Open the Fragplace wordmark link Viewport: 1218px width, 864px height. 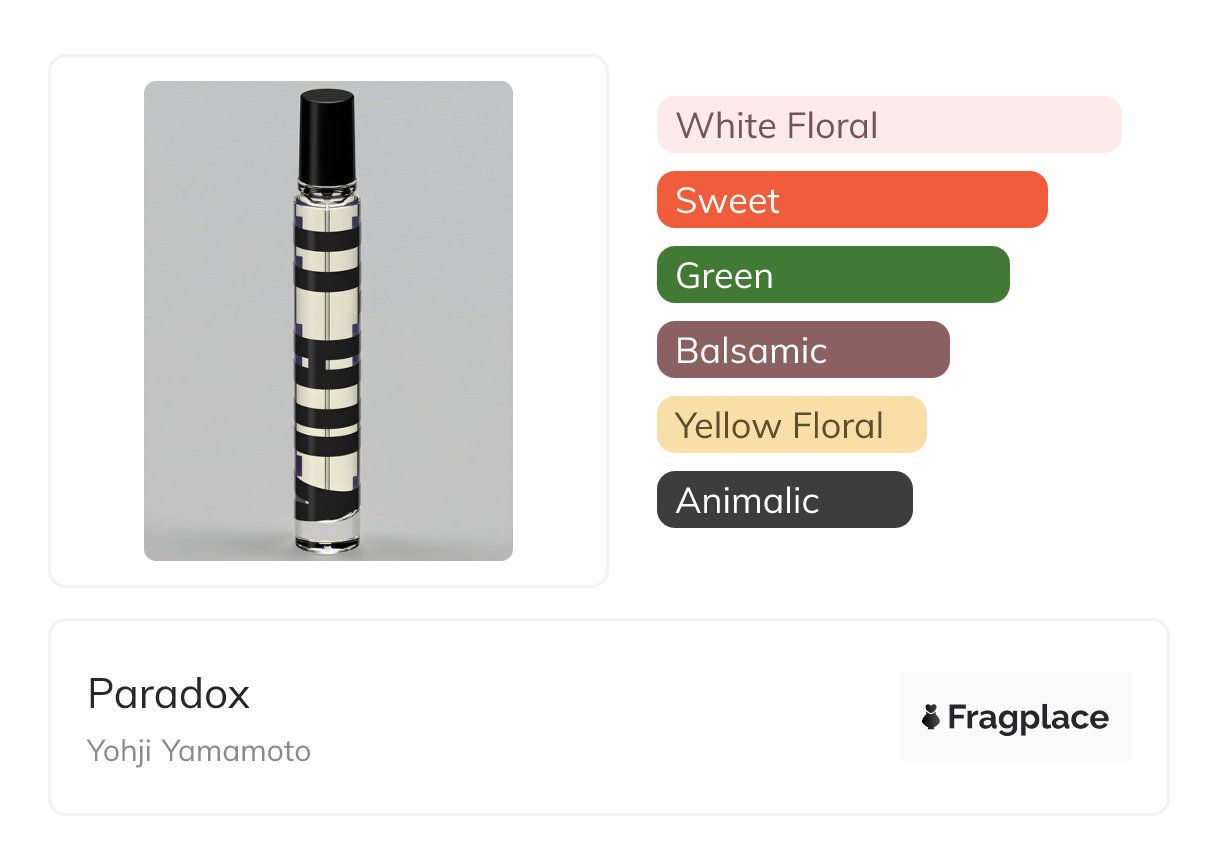pos(1028,717)
